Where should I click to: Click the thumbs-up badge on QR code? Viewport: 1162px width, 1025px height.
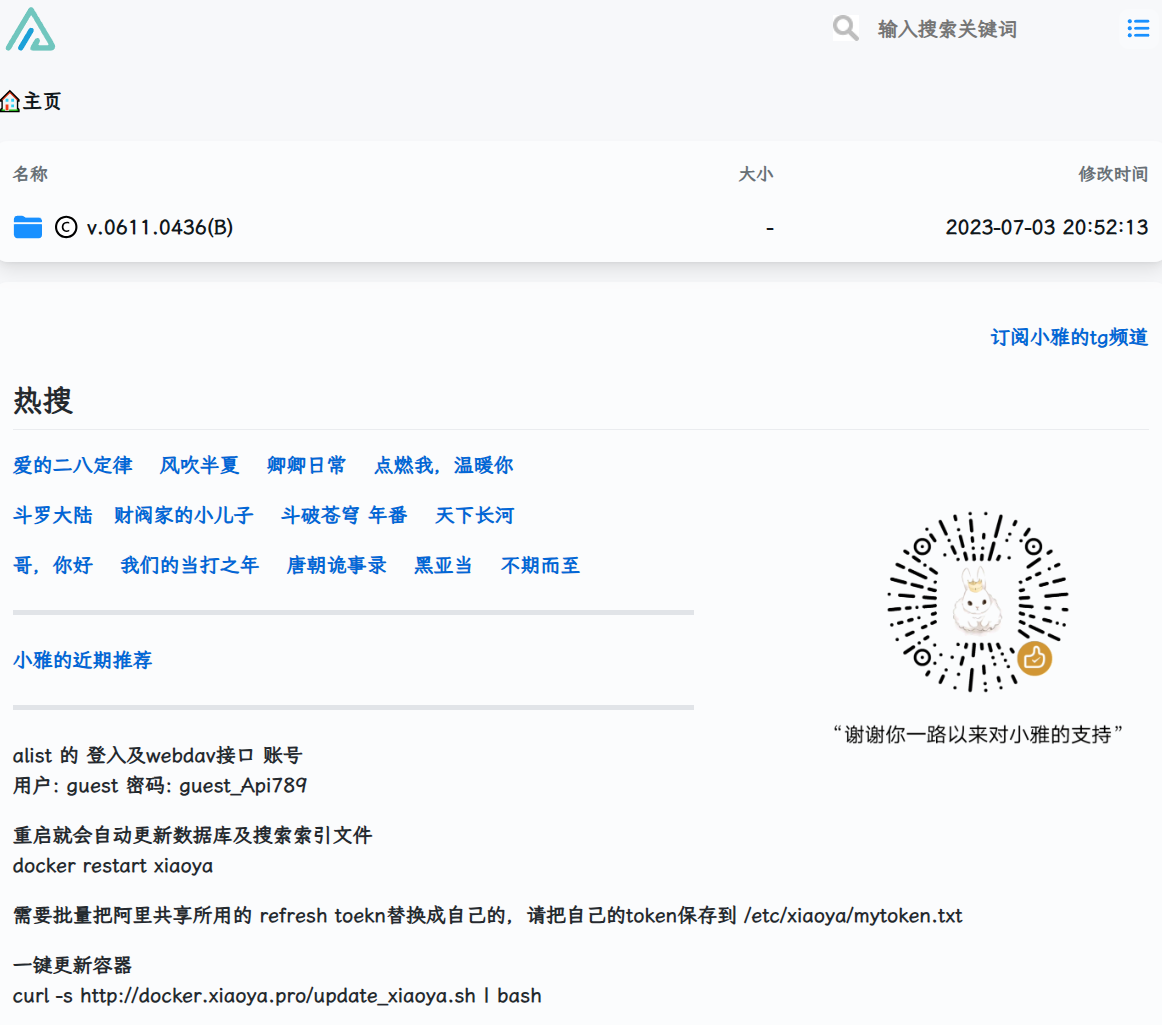point(1035,658)
